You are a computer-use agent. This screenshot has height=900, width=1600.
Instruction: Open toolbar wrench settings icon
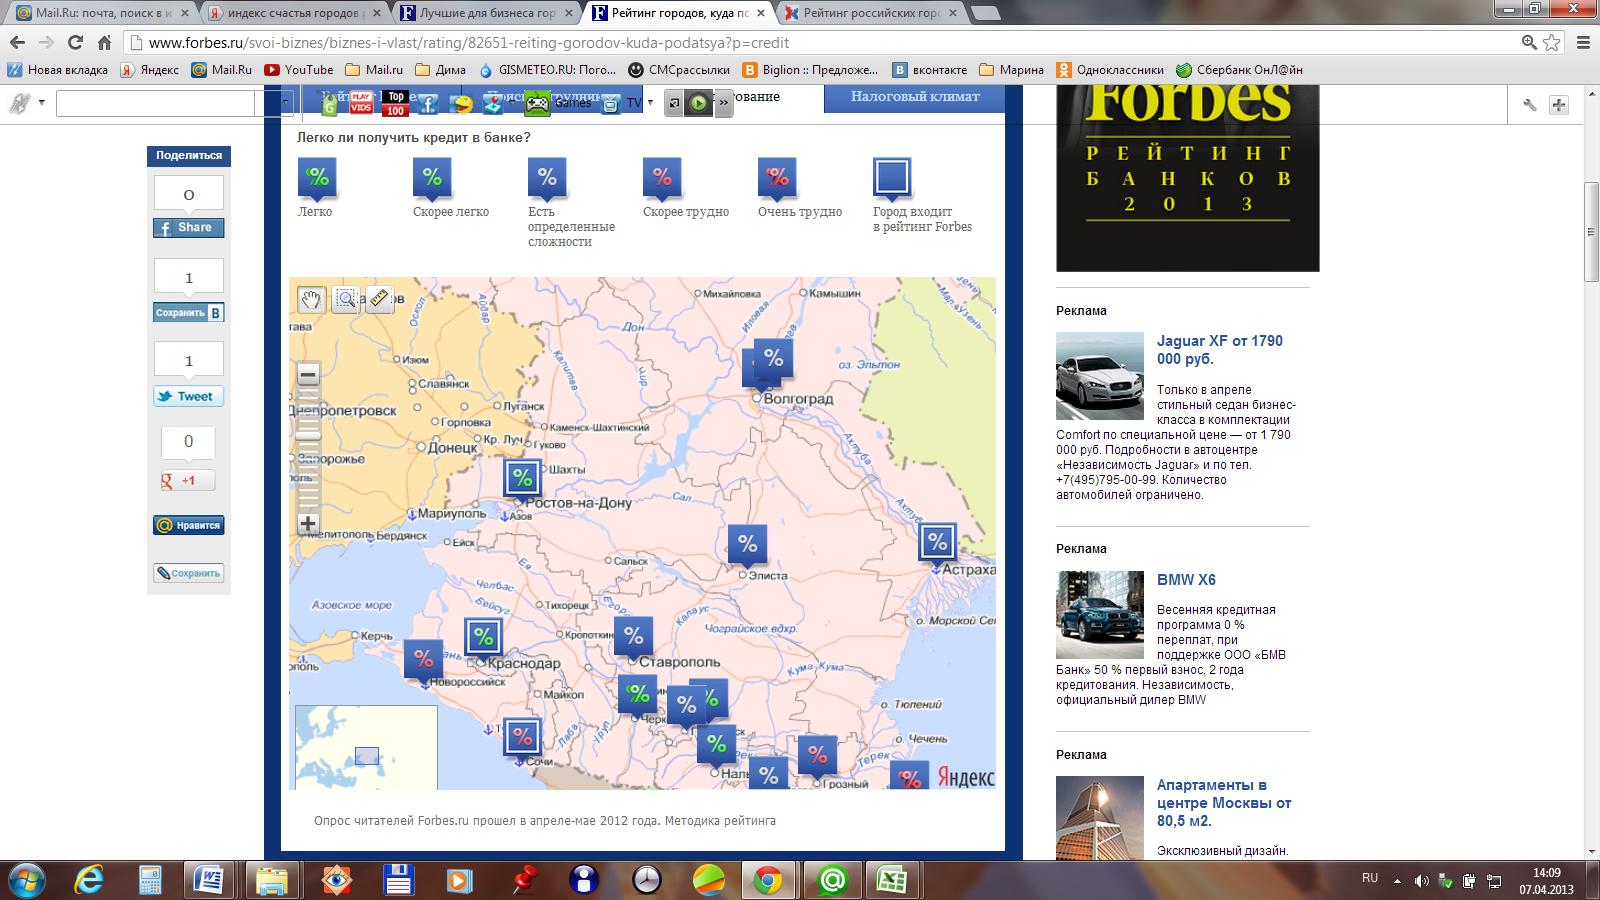click(1529, 104)
